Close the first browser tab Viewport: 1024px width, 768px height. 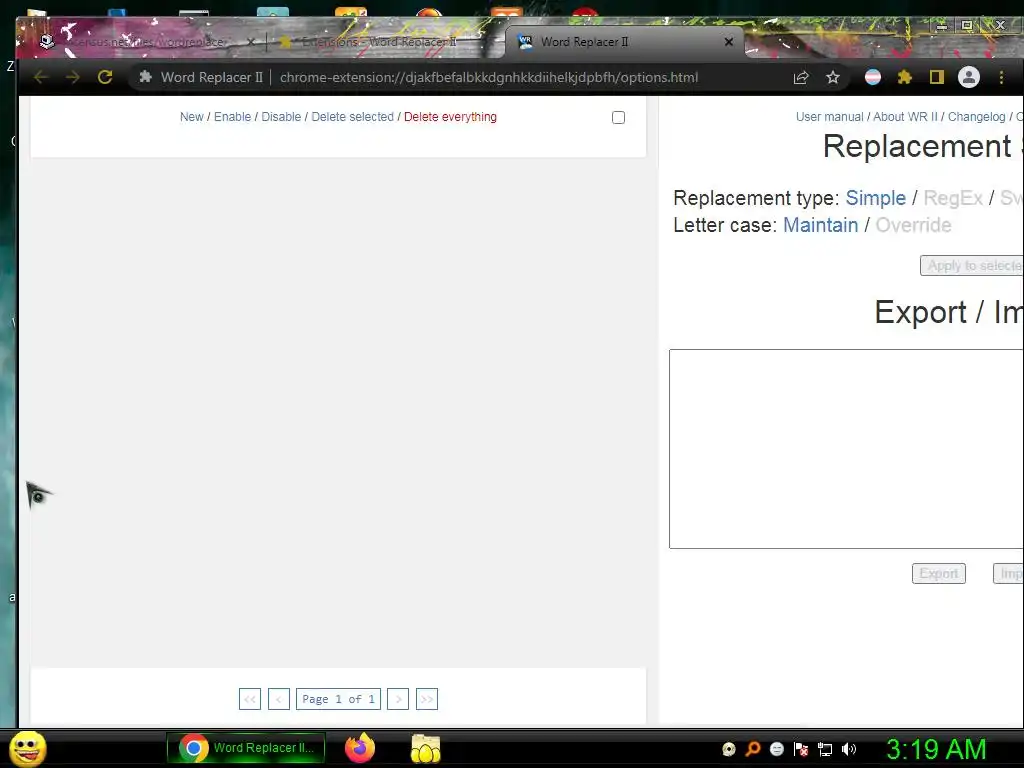[x=251, y=42]
